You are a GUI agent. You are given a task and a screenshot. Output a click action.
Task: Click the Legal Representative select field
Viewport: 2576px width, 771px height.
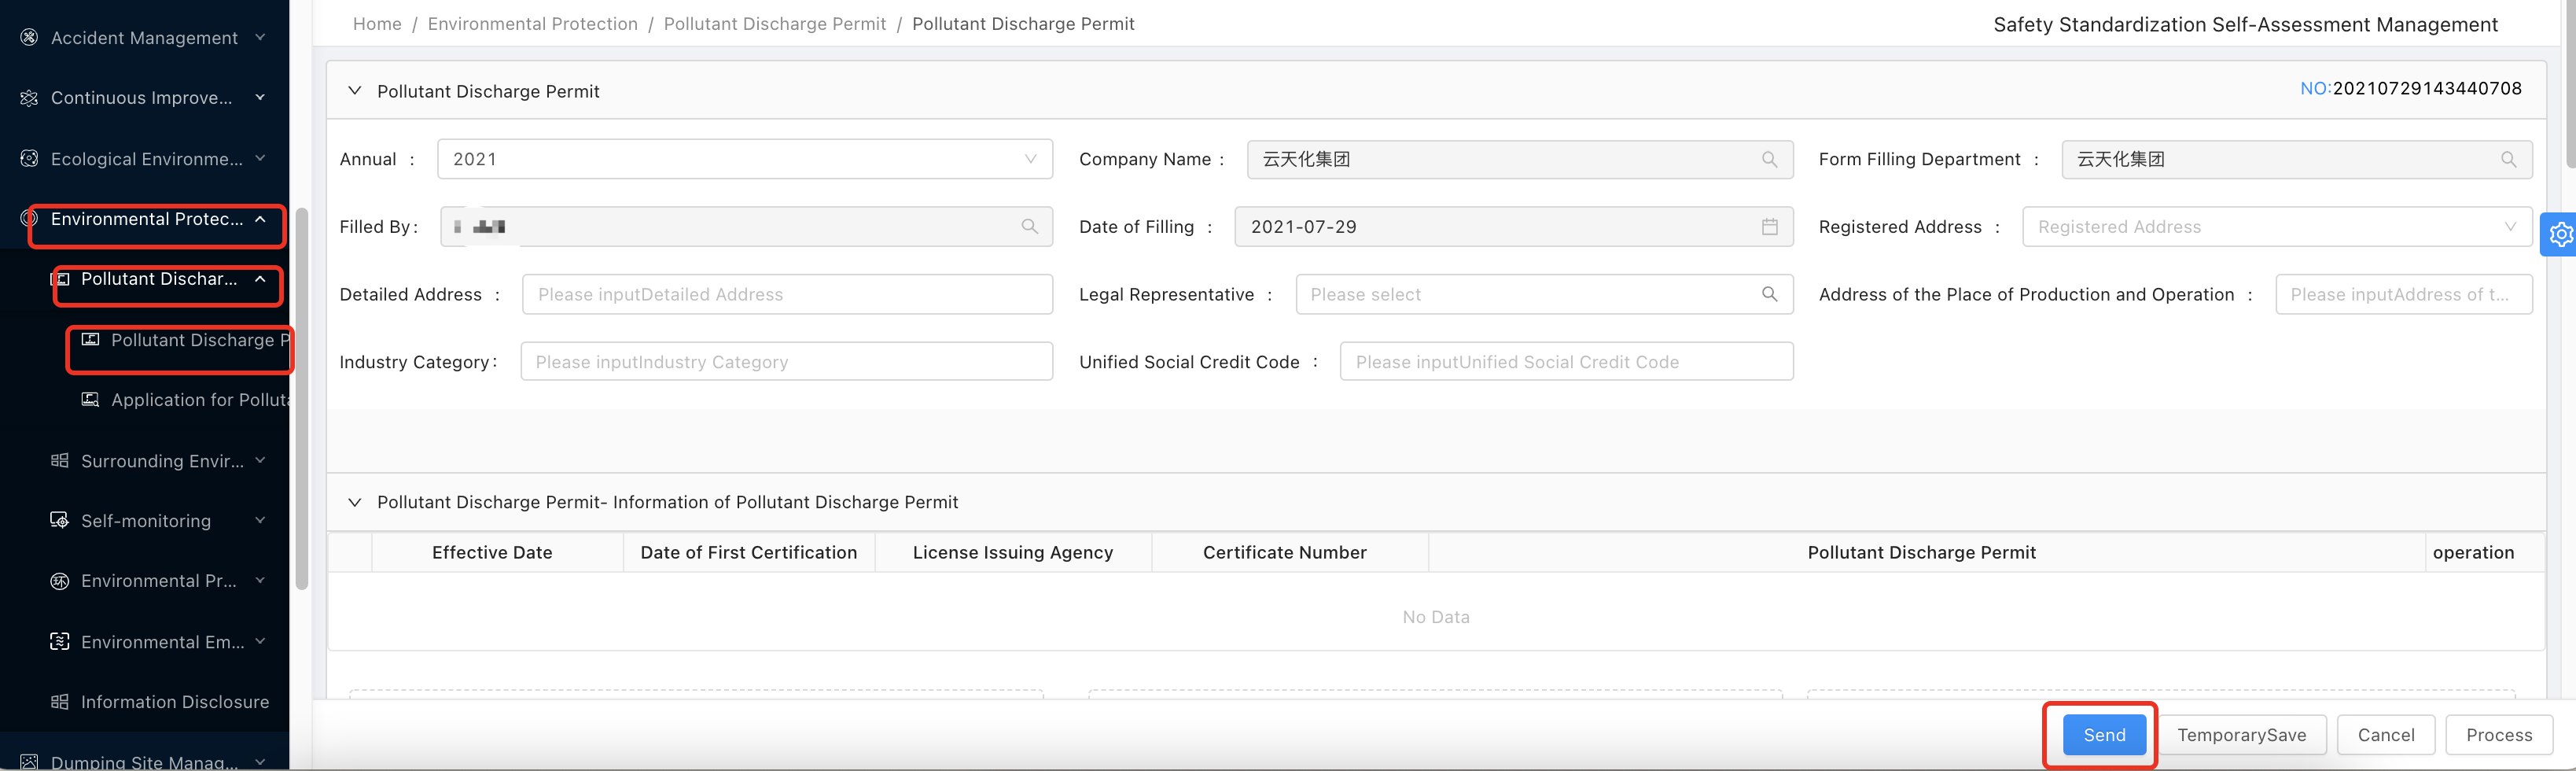pos(1544,294)
